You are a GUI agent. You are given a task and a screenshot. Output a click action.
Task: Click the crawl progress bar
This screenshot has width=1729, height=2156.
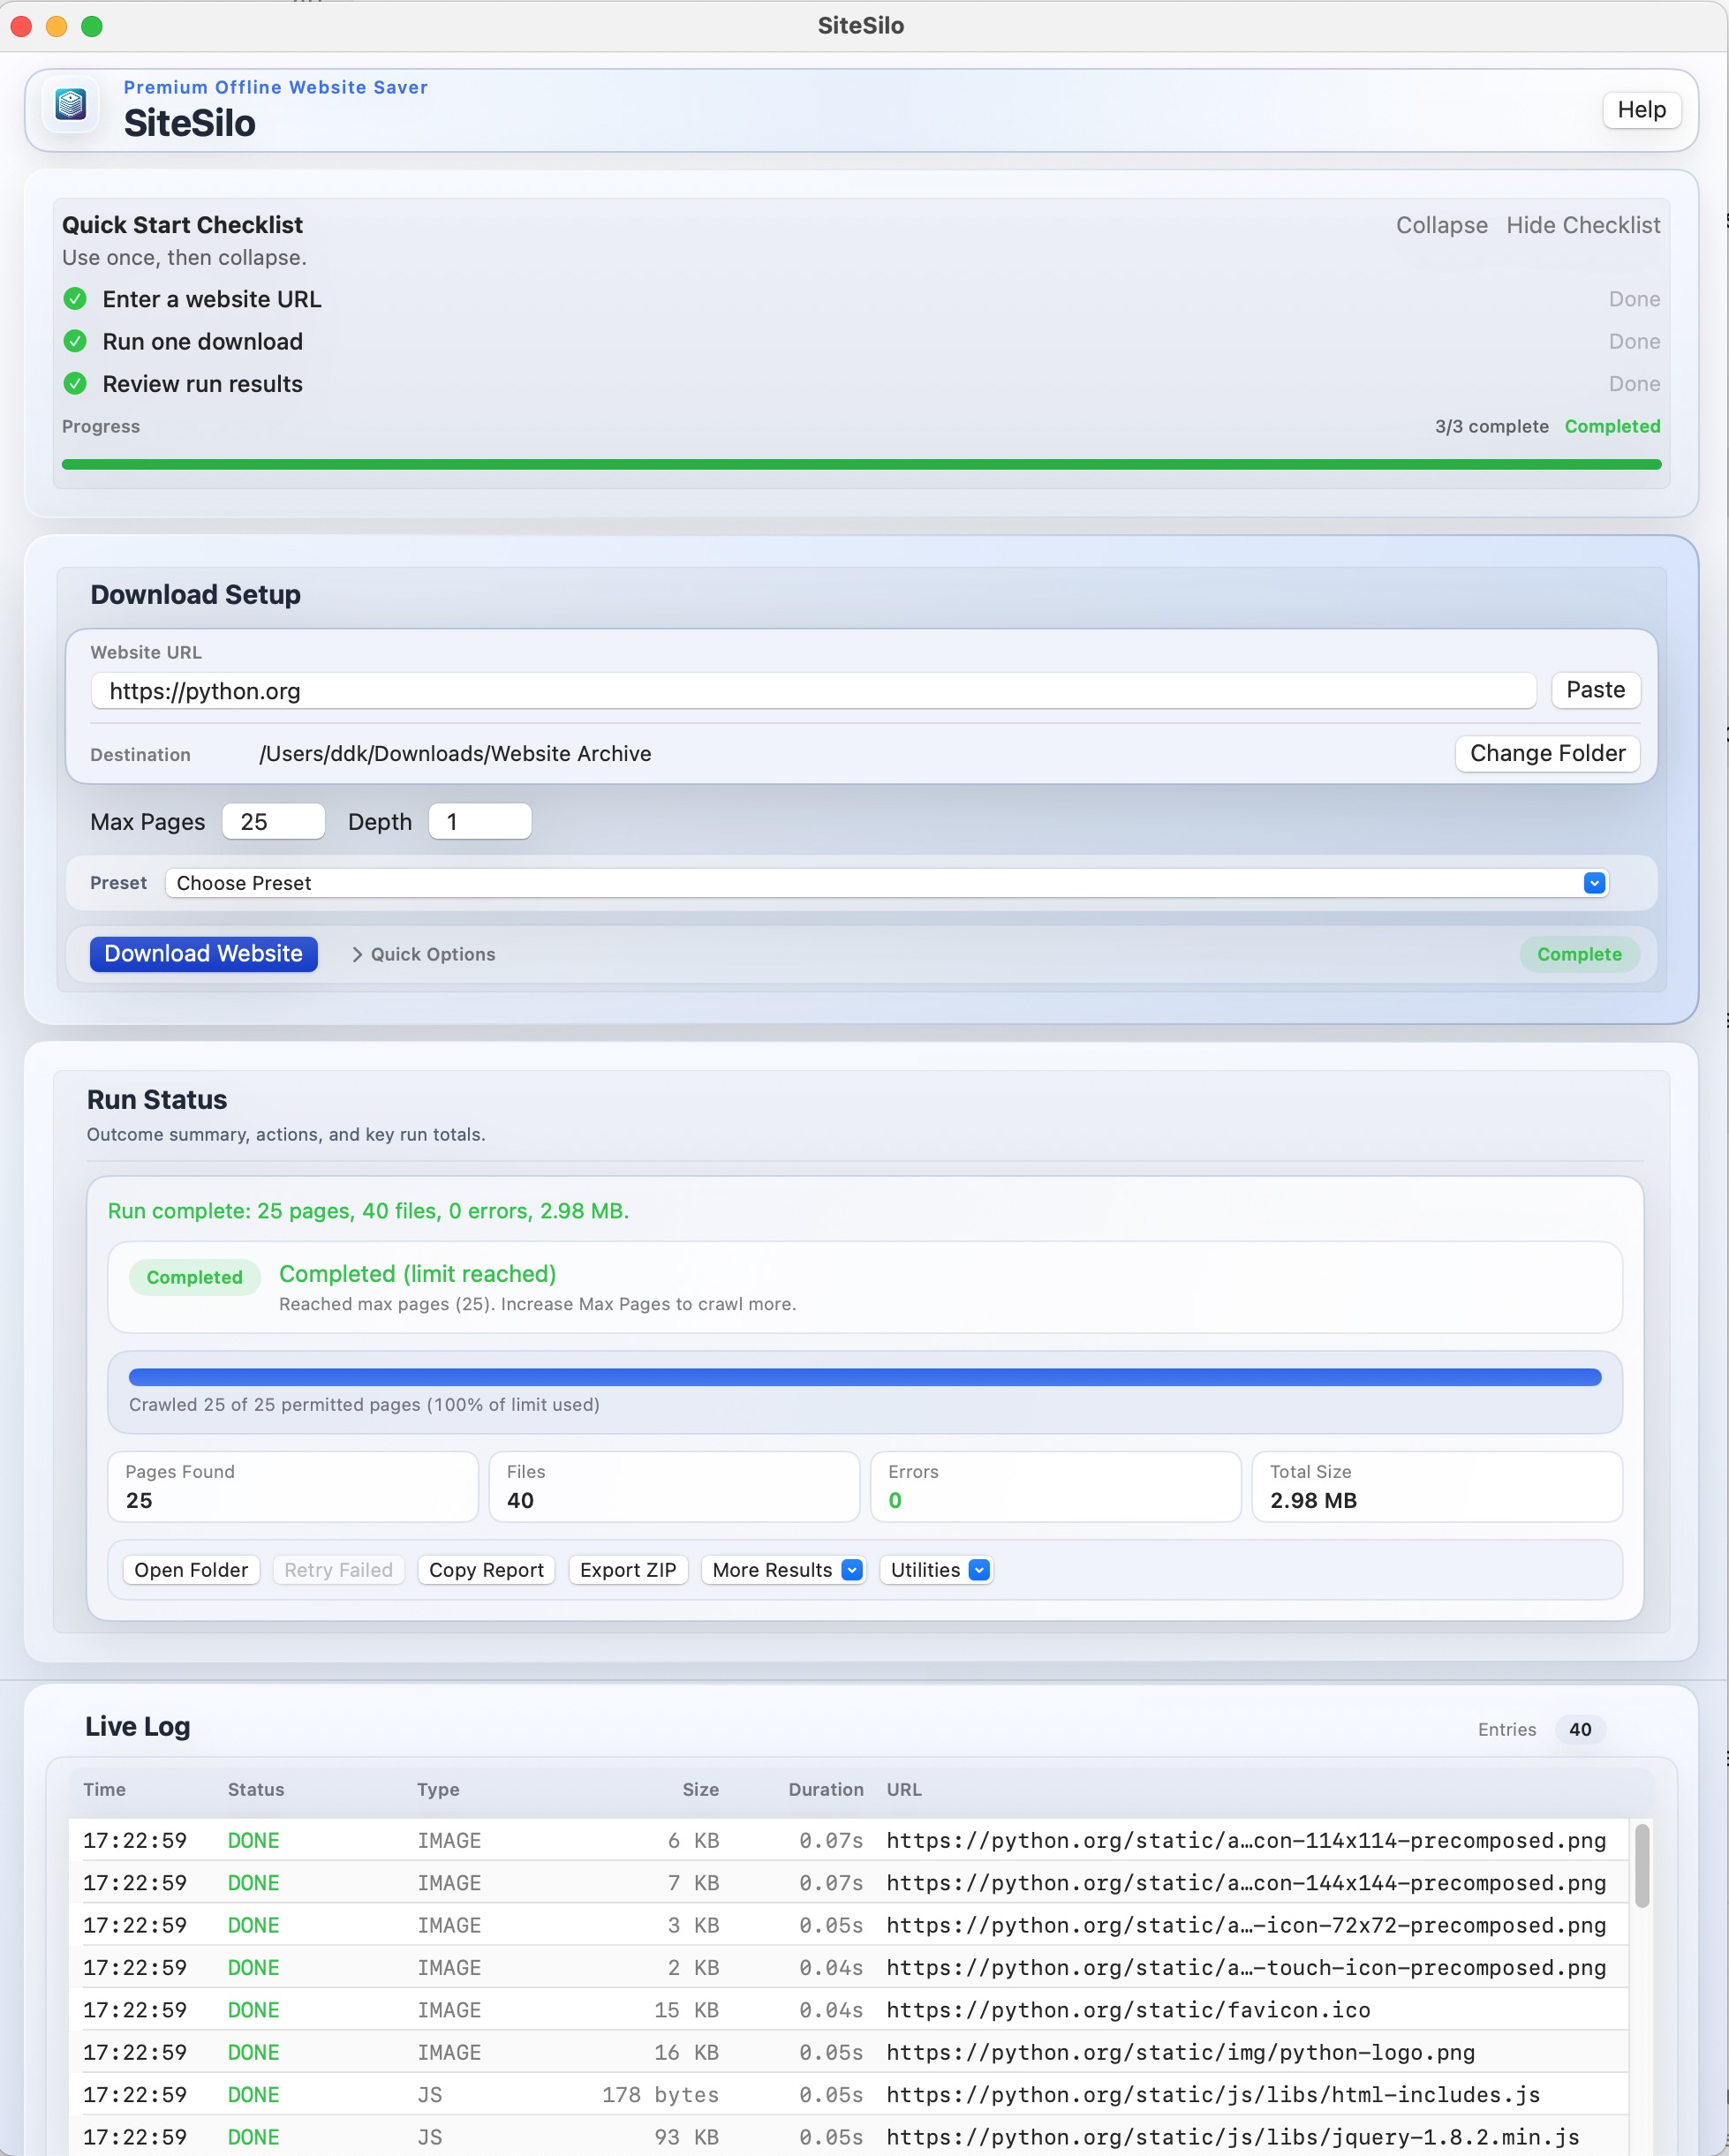tap(865, 1377)
